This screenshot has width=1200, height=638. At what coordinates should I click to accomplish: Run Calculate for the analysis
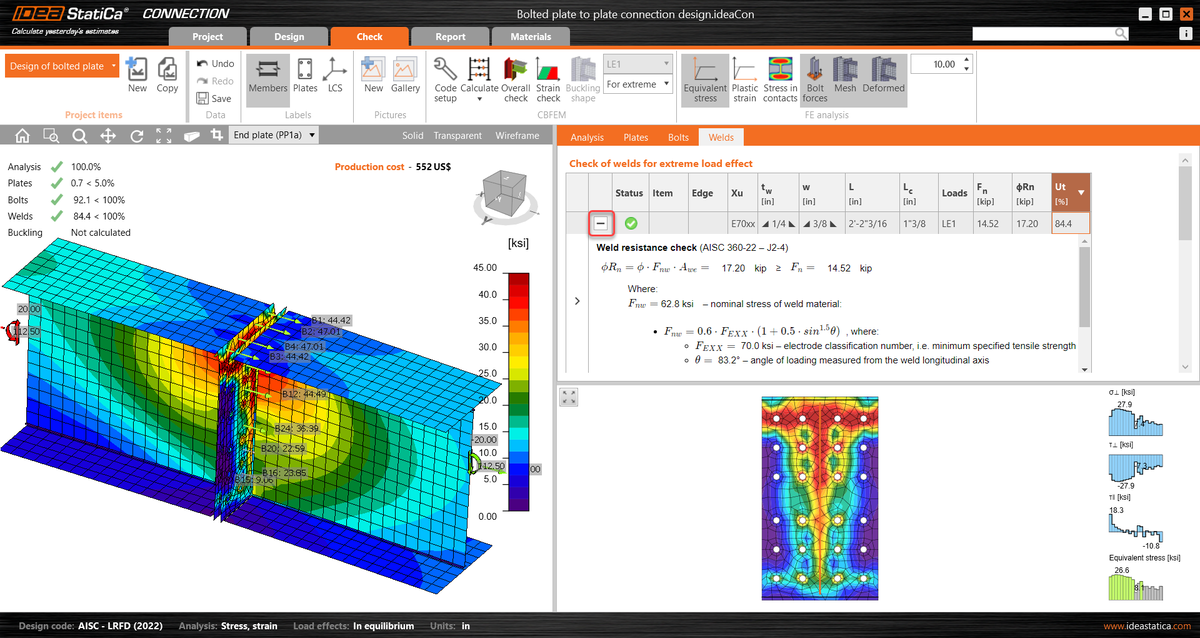479,74
